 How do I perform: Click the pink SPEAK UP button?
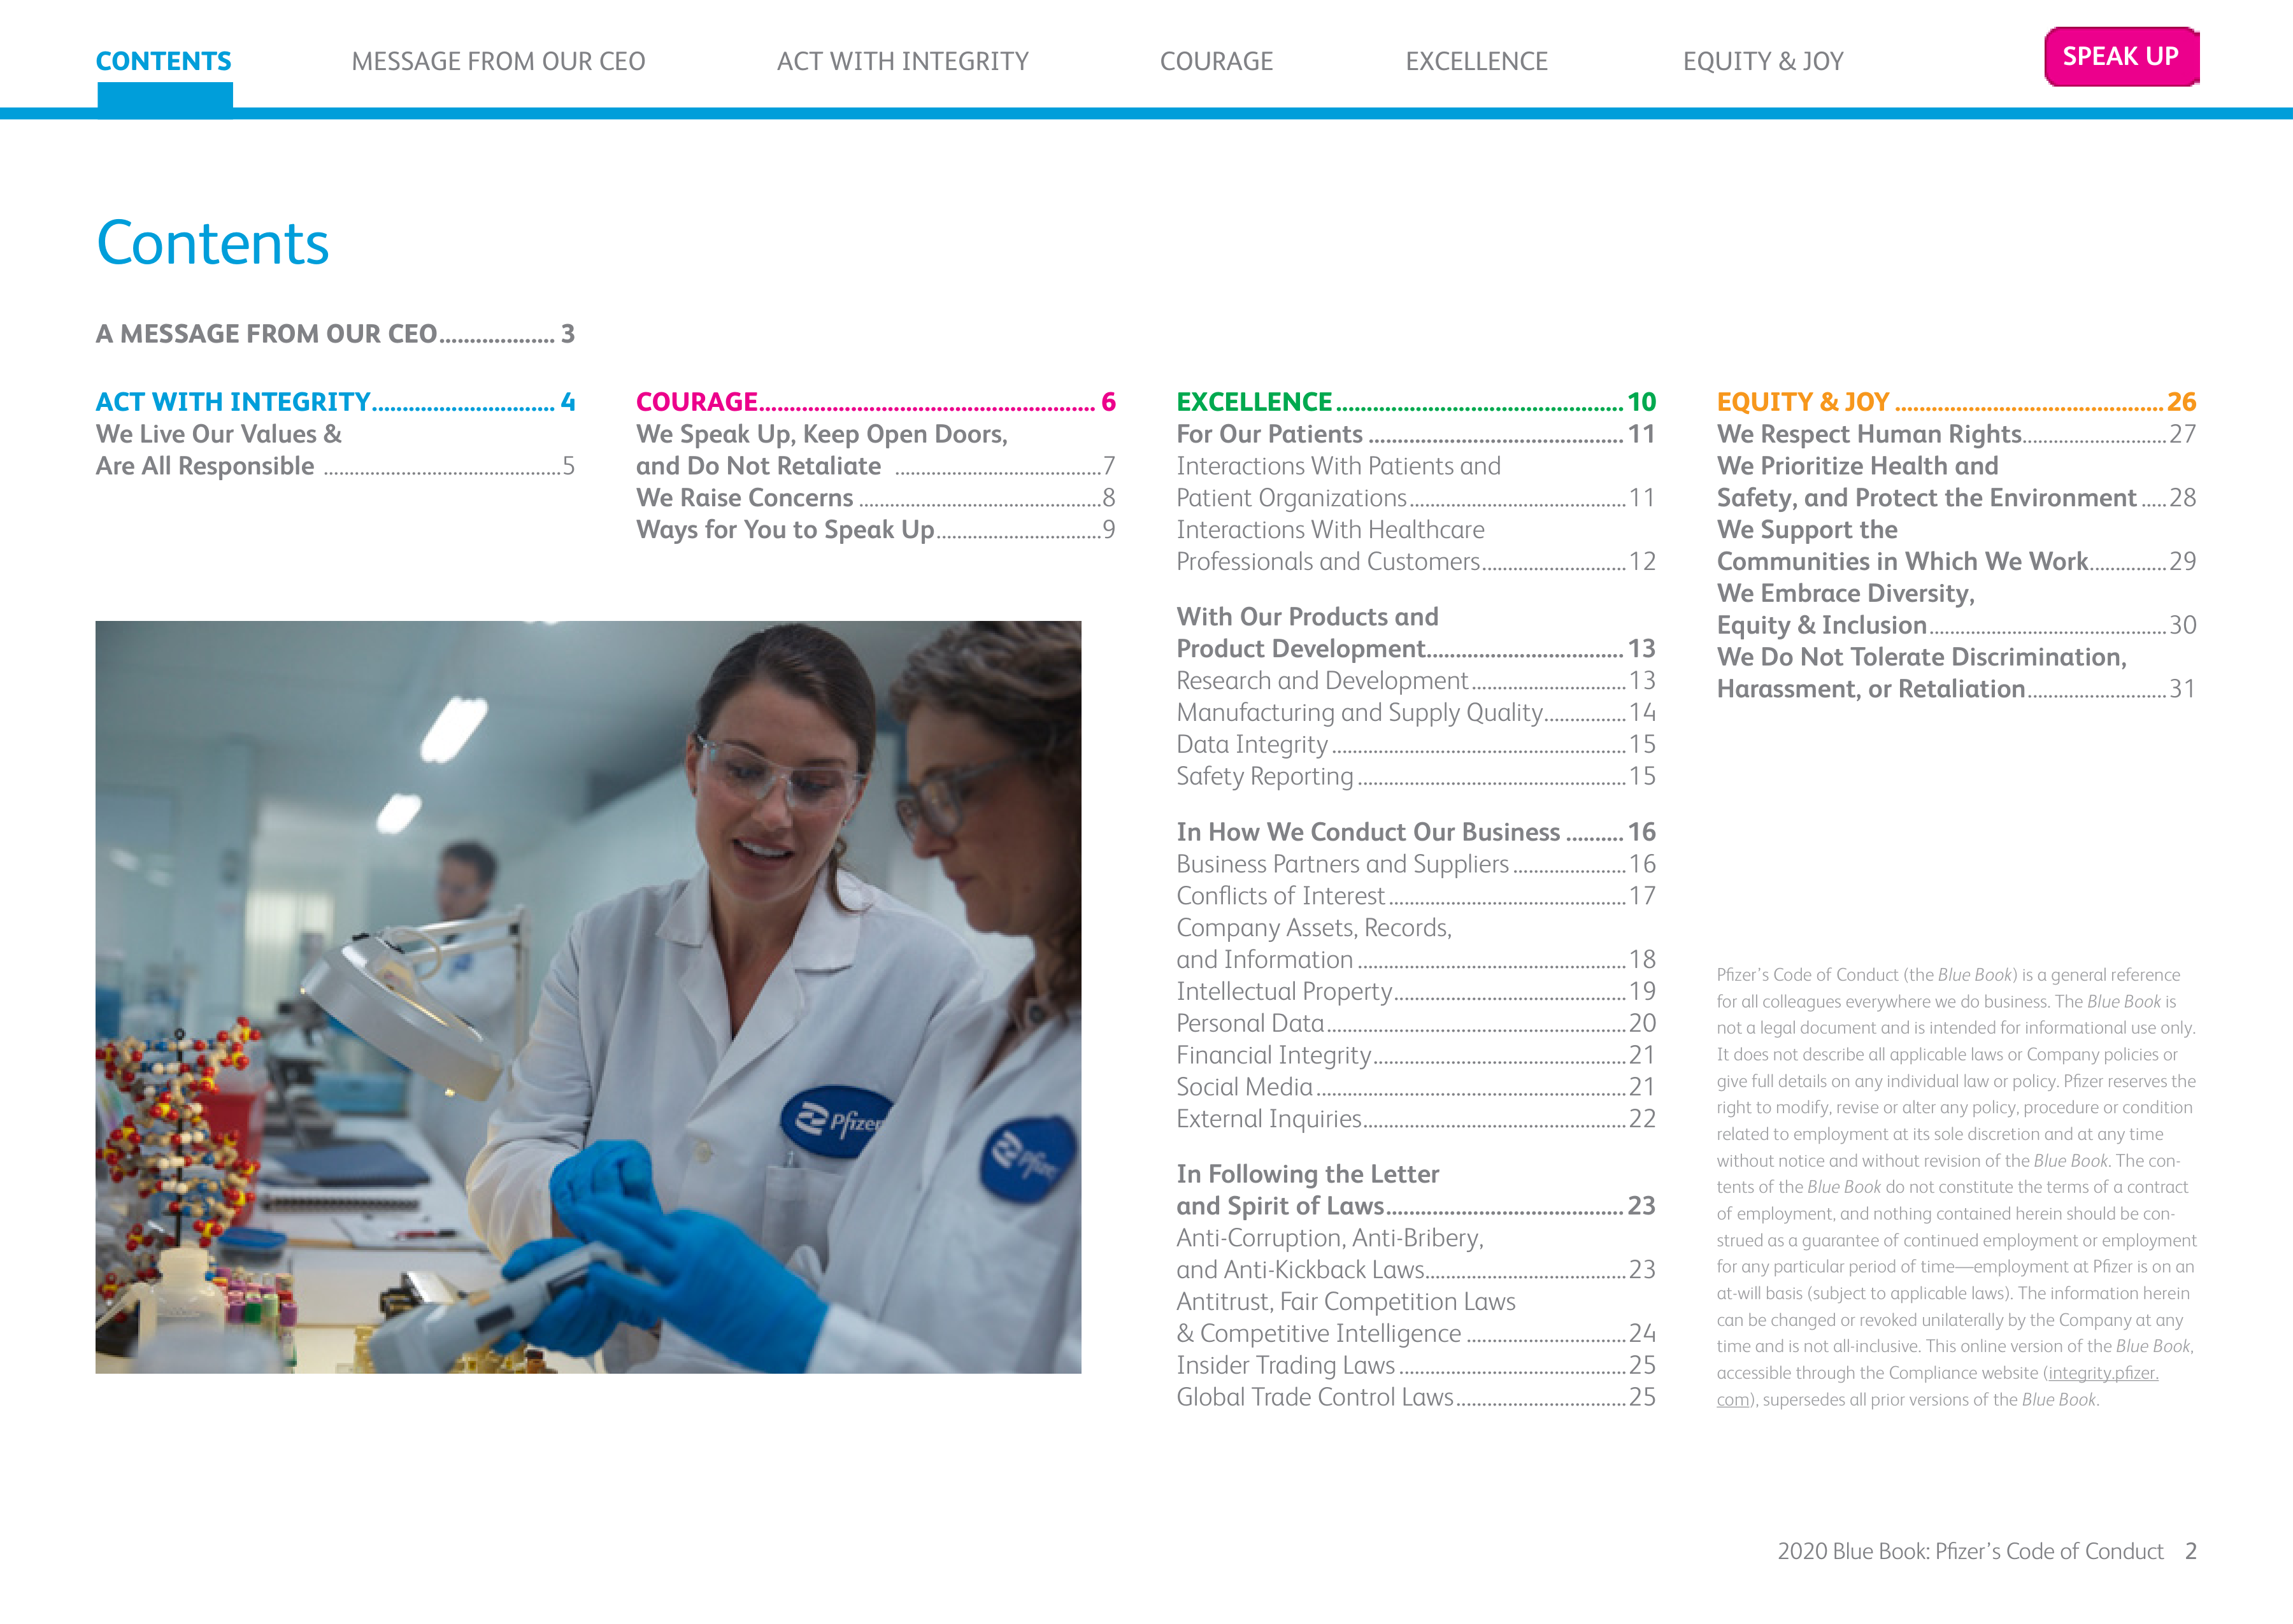pyautogui.click(x=2121, y=57)
